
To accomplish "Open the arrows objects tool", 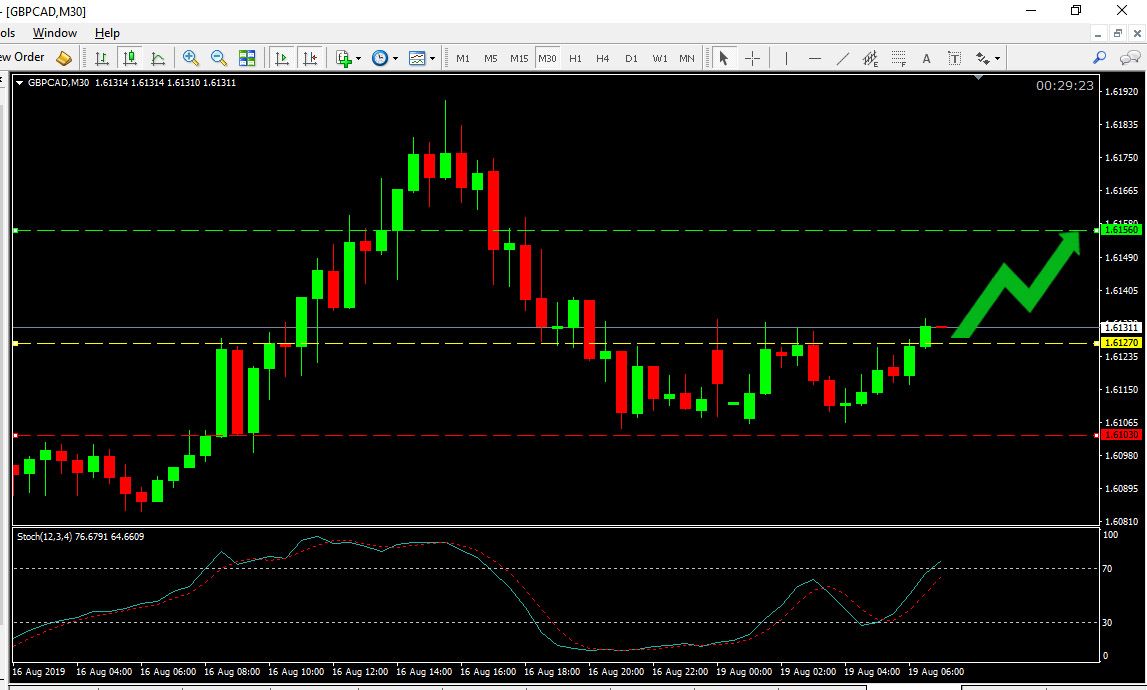I will [983, 58].
